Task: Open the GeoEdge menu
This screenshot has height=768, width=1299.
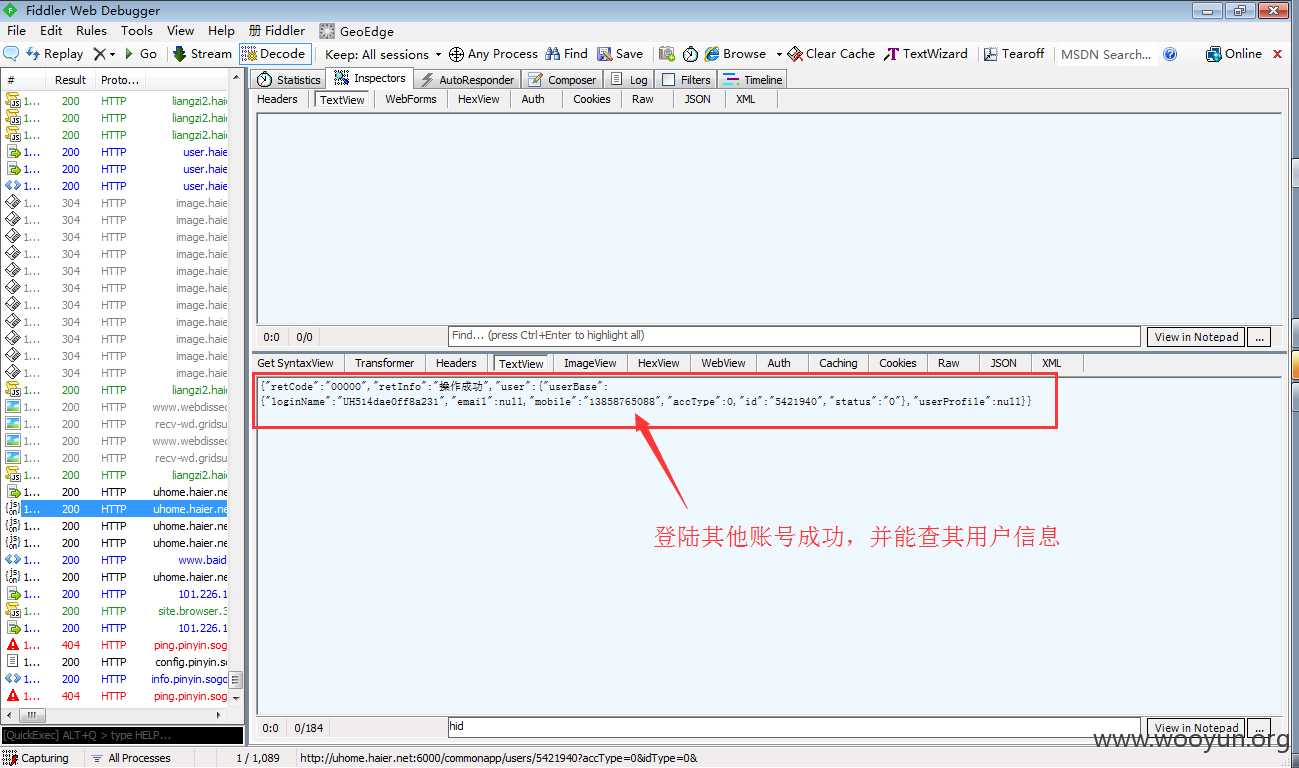Action: click(357, 31)
